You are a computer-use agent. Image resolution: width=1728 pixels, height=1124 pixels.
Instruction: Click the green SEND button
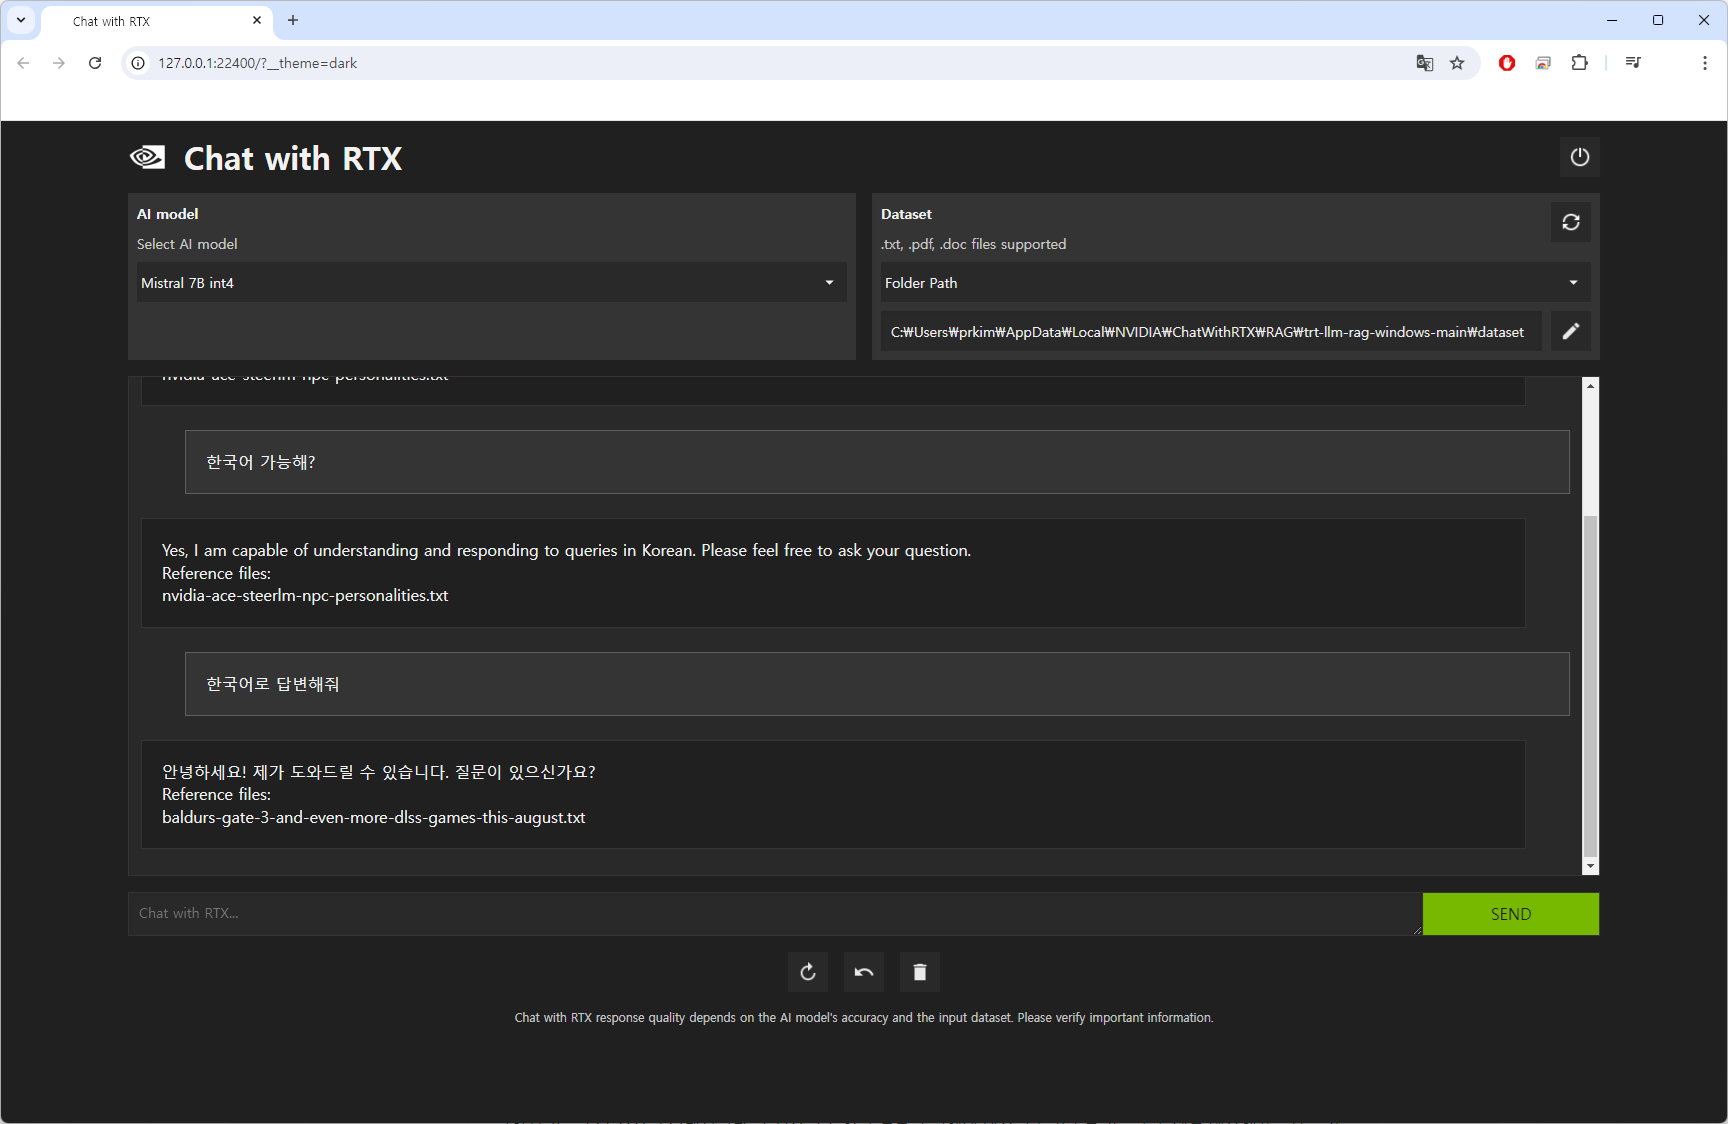coord(1510,914)
